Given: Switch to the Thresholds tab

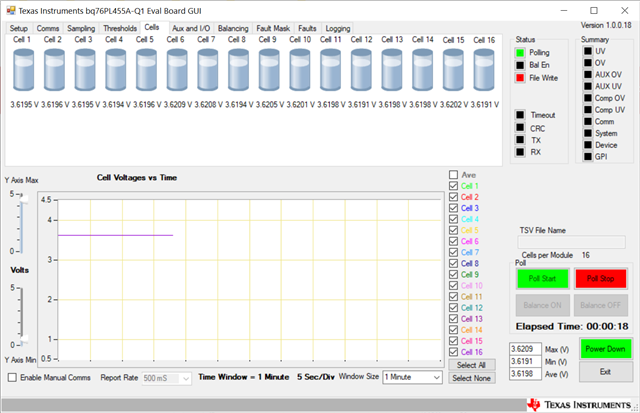Looking at the screenshot, I should click(x=120, y=28).
